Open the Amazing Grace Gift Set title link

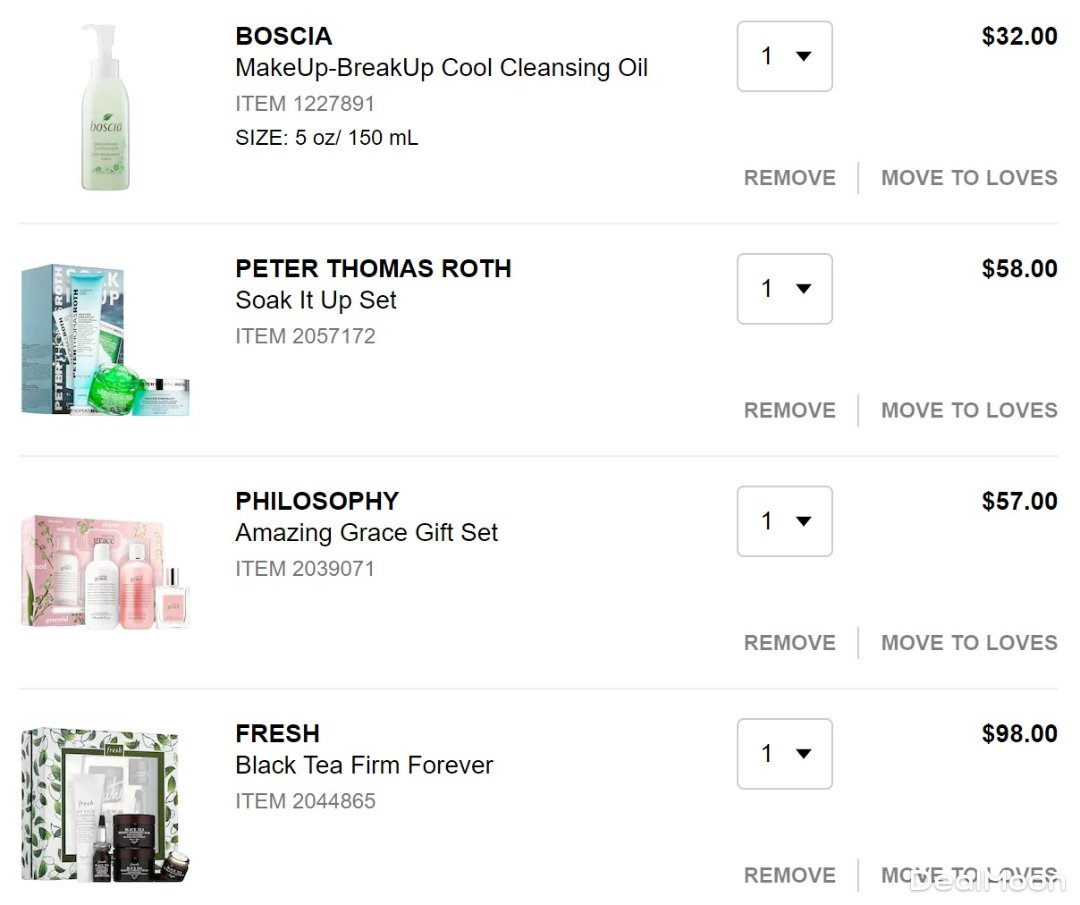click(x=366, y=532)
